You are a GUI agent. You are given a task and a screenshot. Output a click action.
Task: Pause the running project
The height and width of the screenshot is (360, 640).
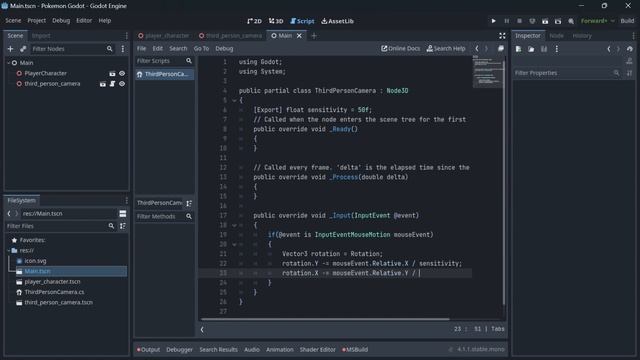tap(507, 21)
